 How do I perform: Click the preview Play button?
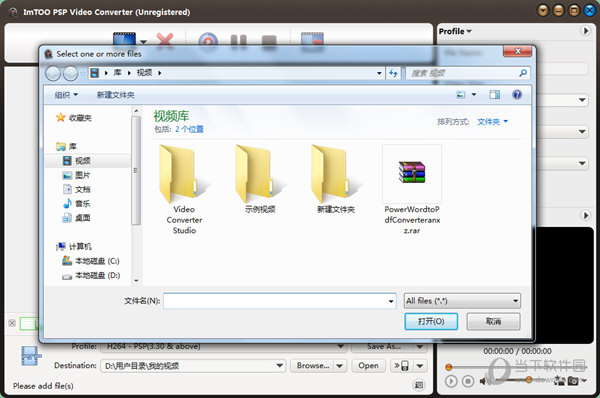[x=451, y=381]
